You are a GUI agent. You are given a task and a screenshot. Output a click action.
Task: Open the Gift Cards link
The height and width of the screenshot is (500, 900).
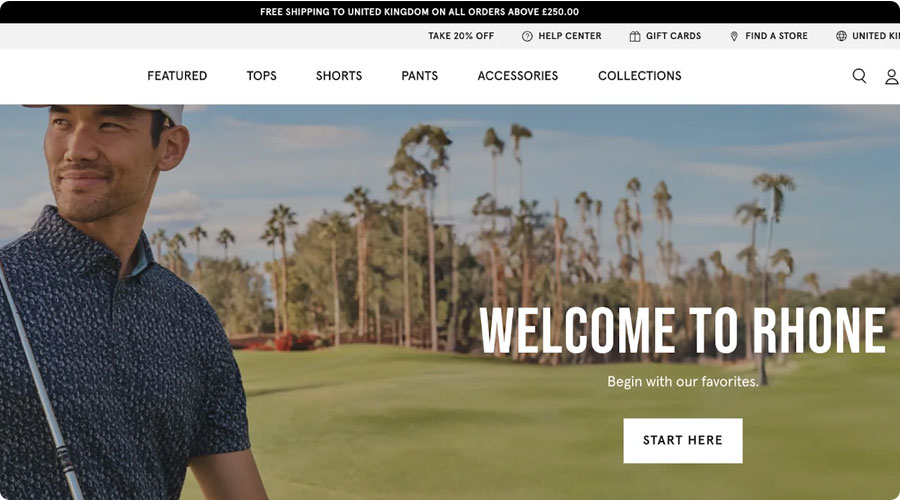673,36
